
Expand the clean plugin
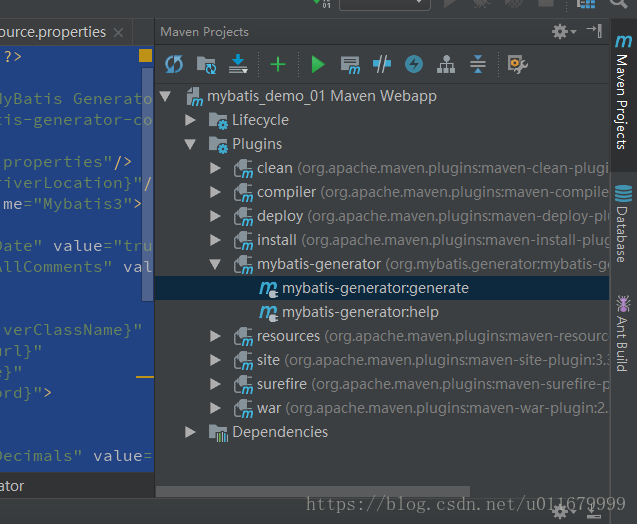(215, 168)
